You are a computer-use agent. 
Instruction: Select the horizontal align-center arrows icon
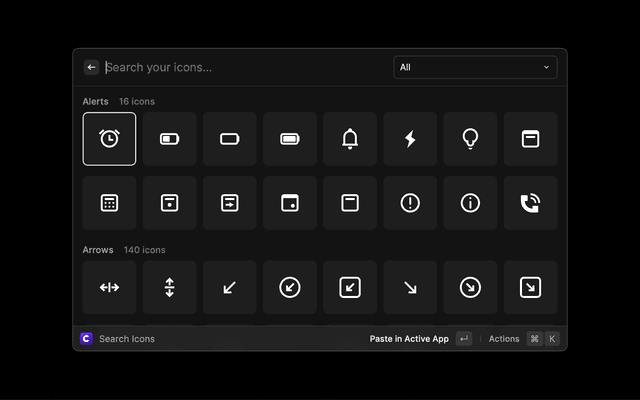pos(109,288)
